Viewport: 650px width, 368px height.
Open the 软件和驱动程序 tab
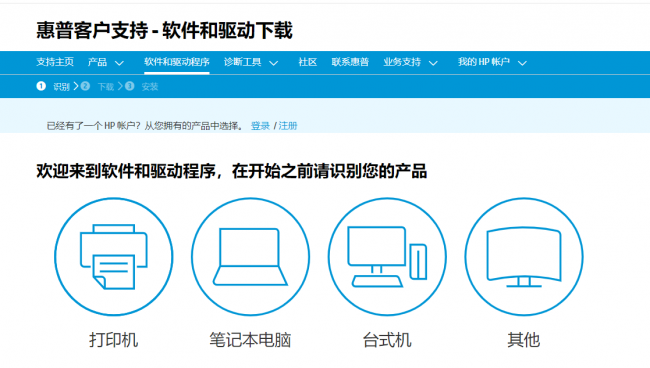pyautogui.click(x=177, y=62)
